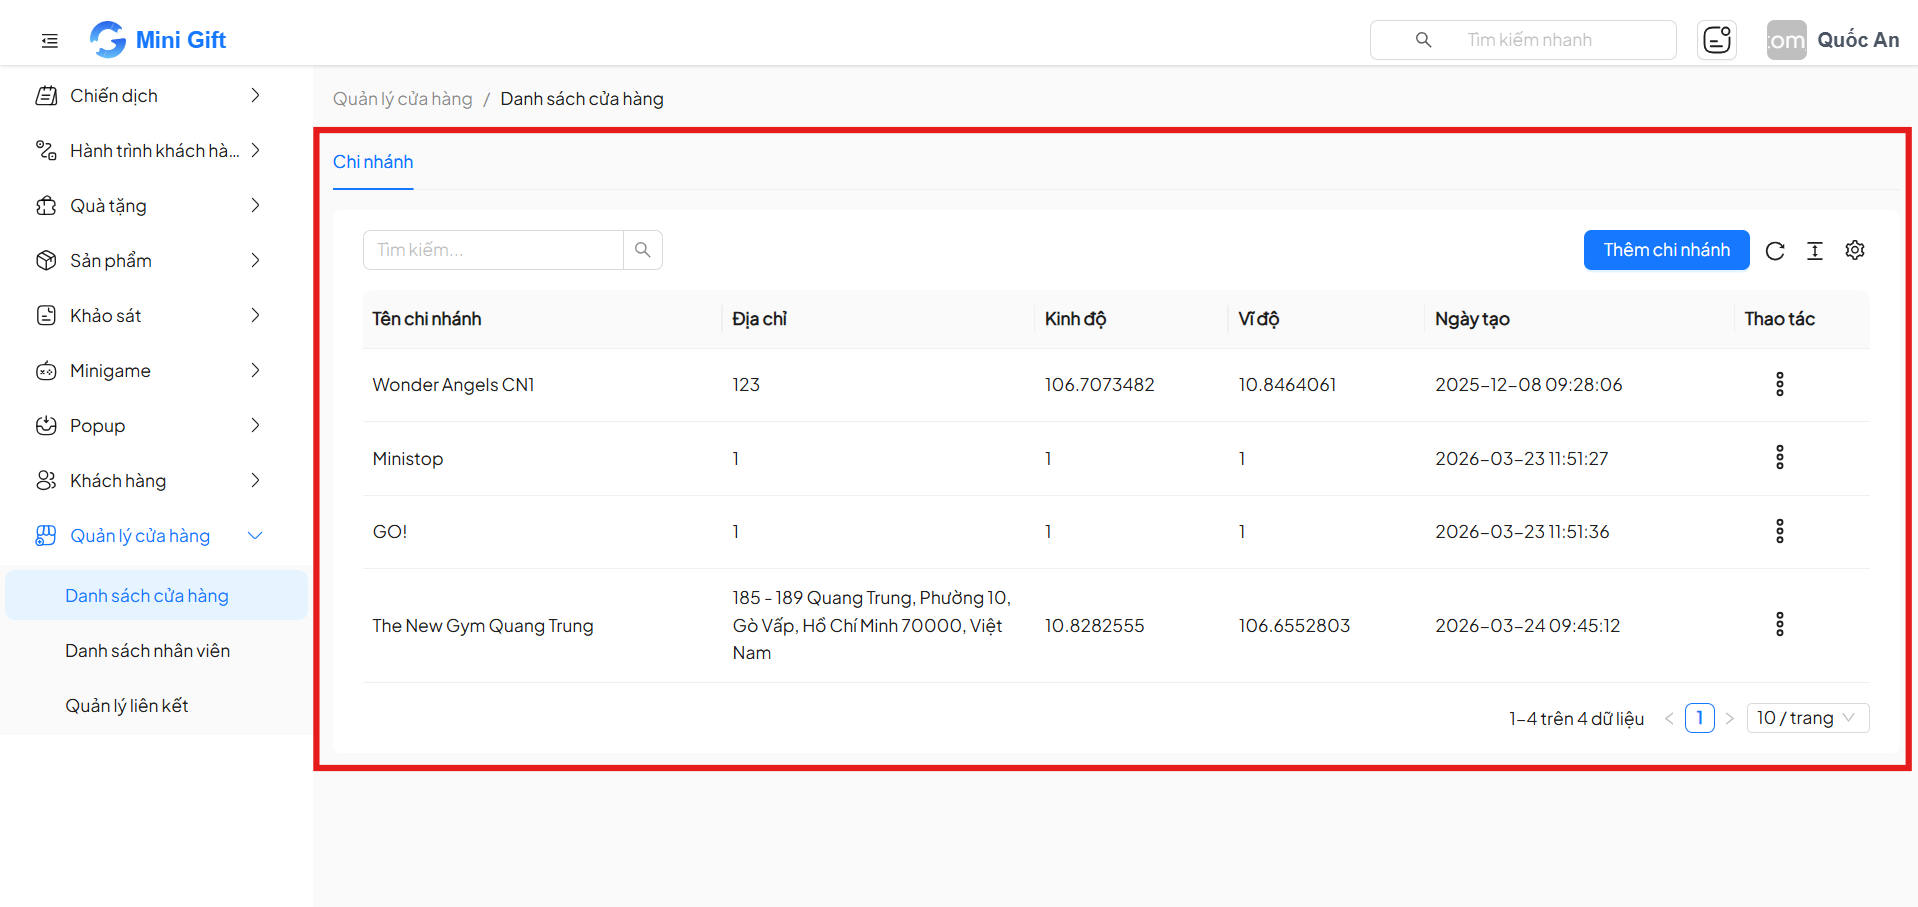Expand the Sản phẩm chevron
Image resolution: width=1918 pixels, height=907 pixels.
(255, 261)
